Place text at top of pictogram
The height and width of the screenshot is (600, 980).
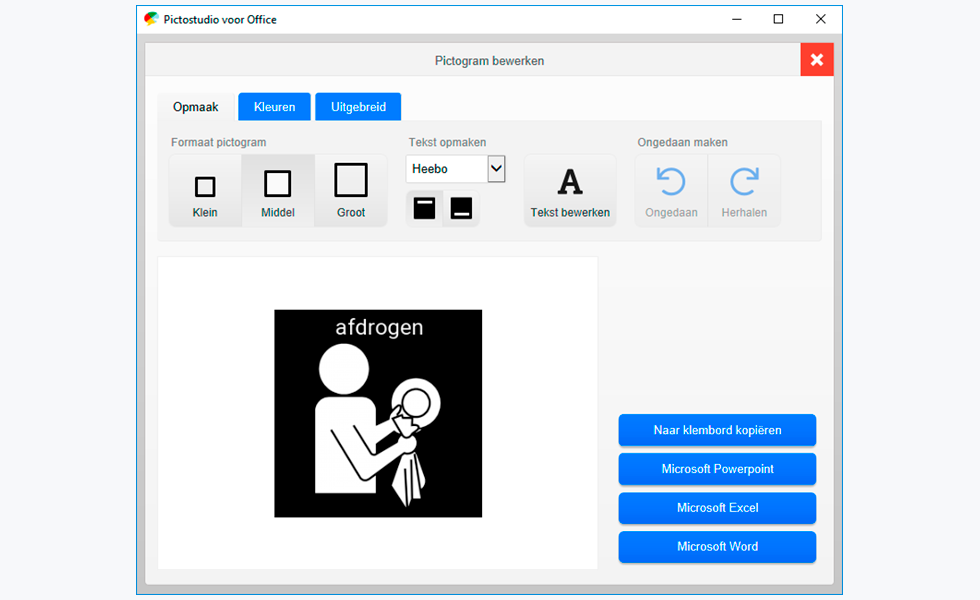click(x=424, y=208)
